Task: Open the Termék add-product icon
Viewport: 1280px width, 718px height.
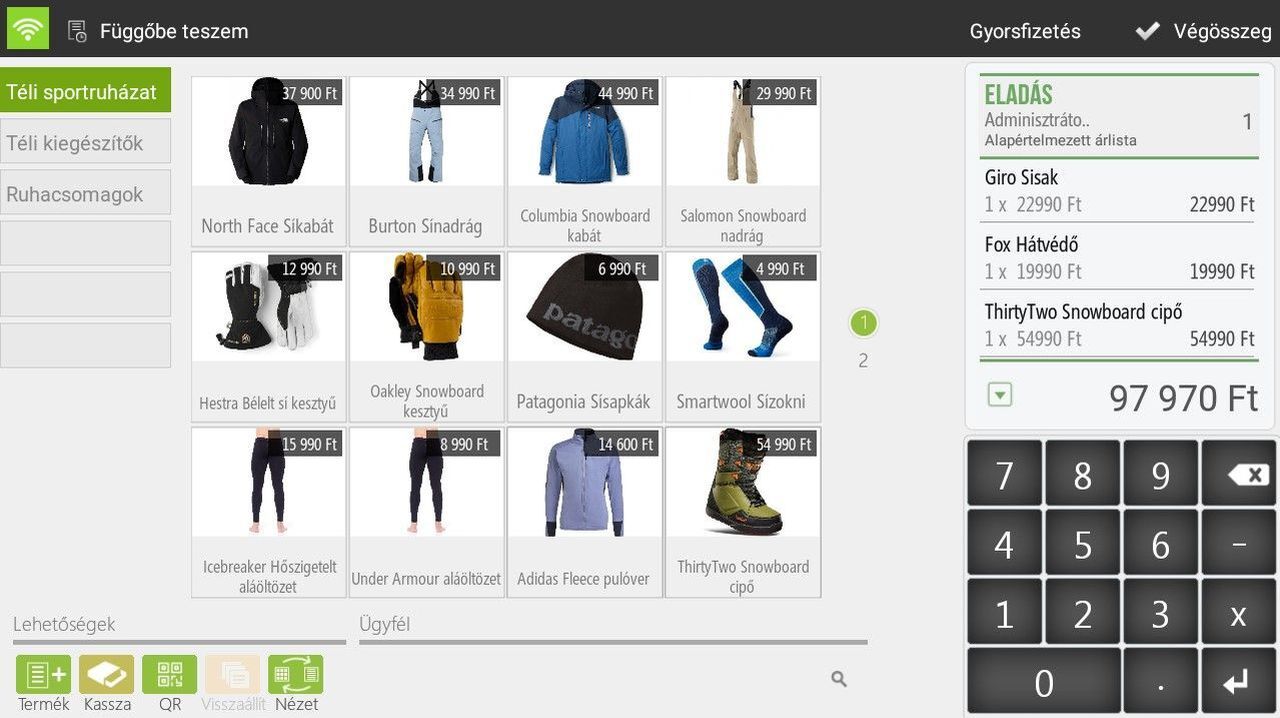Action: (x=43, y=675)
